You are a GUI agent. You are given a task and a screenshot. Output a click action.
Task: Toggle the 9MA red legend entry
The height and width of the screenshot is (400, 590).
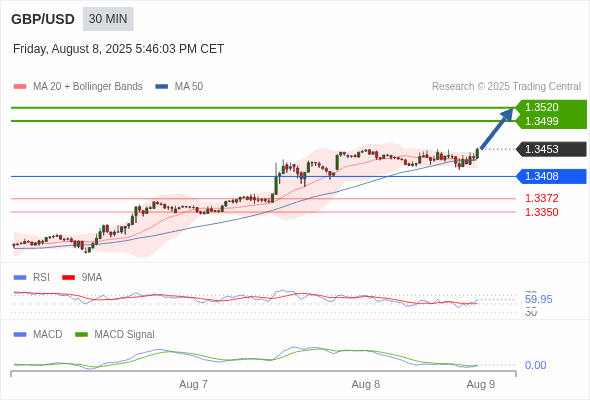tap(82, 277)
